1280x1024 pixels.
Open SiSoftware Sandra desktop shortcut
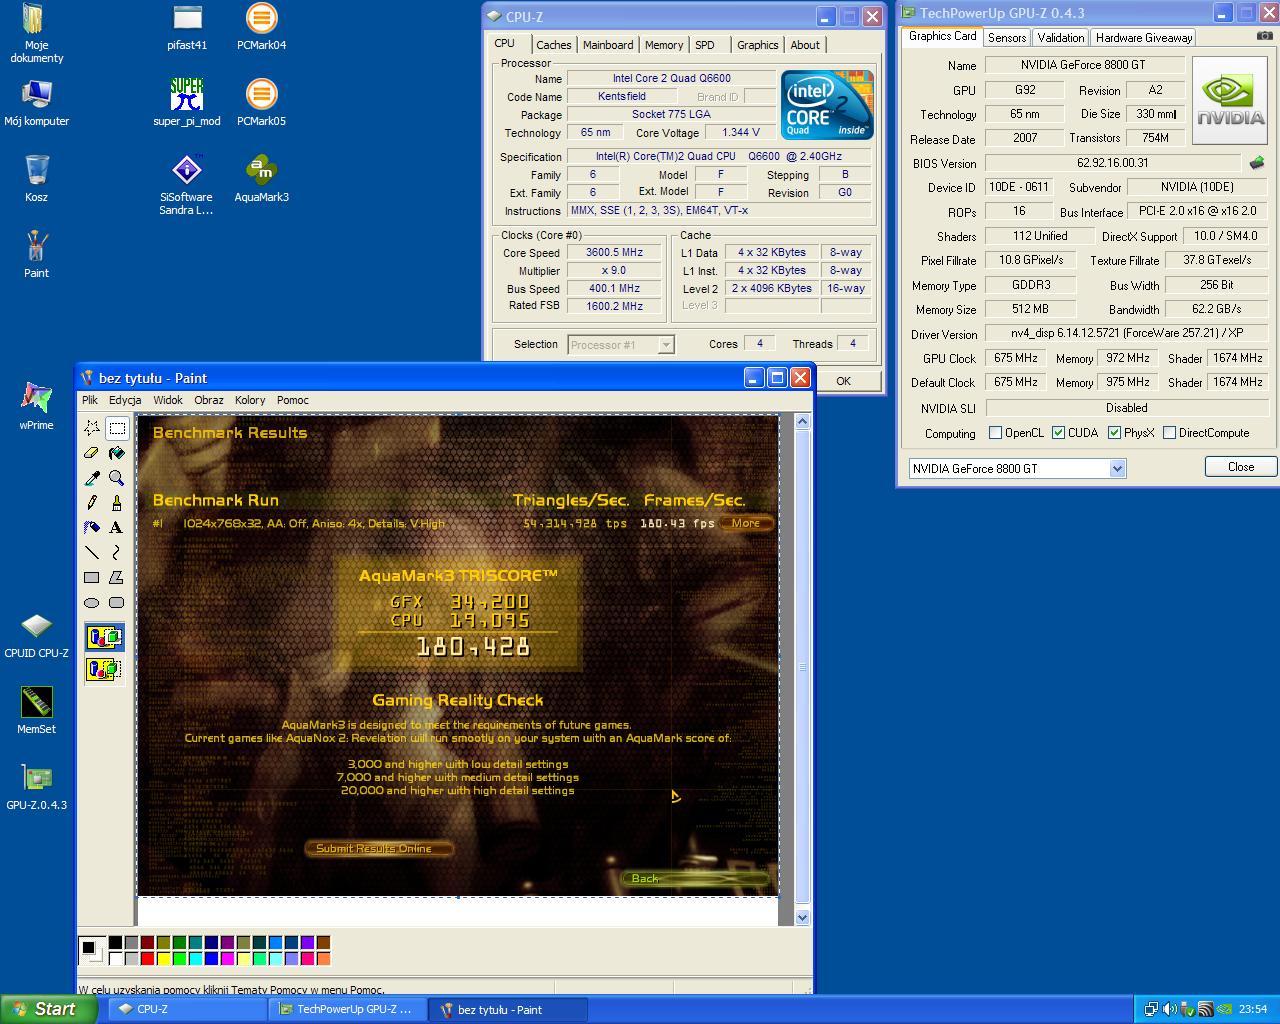pyautogui.click(x=187, y=185)
